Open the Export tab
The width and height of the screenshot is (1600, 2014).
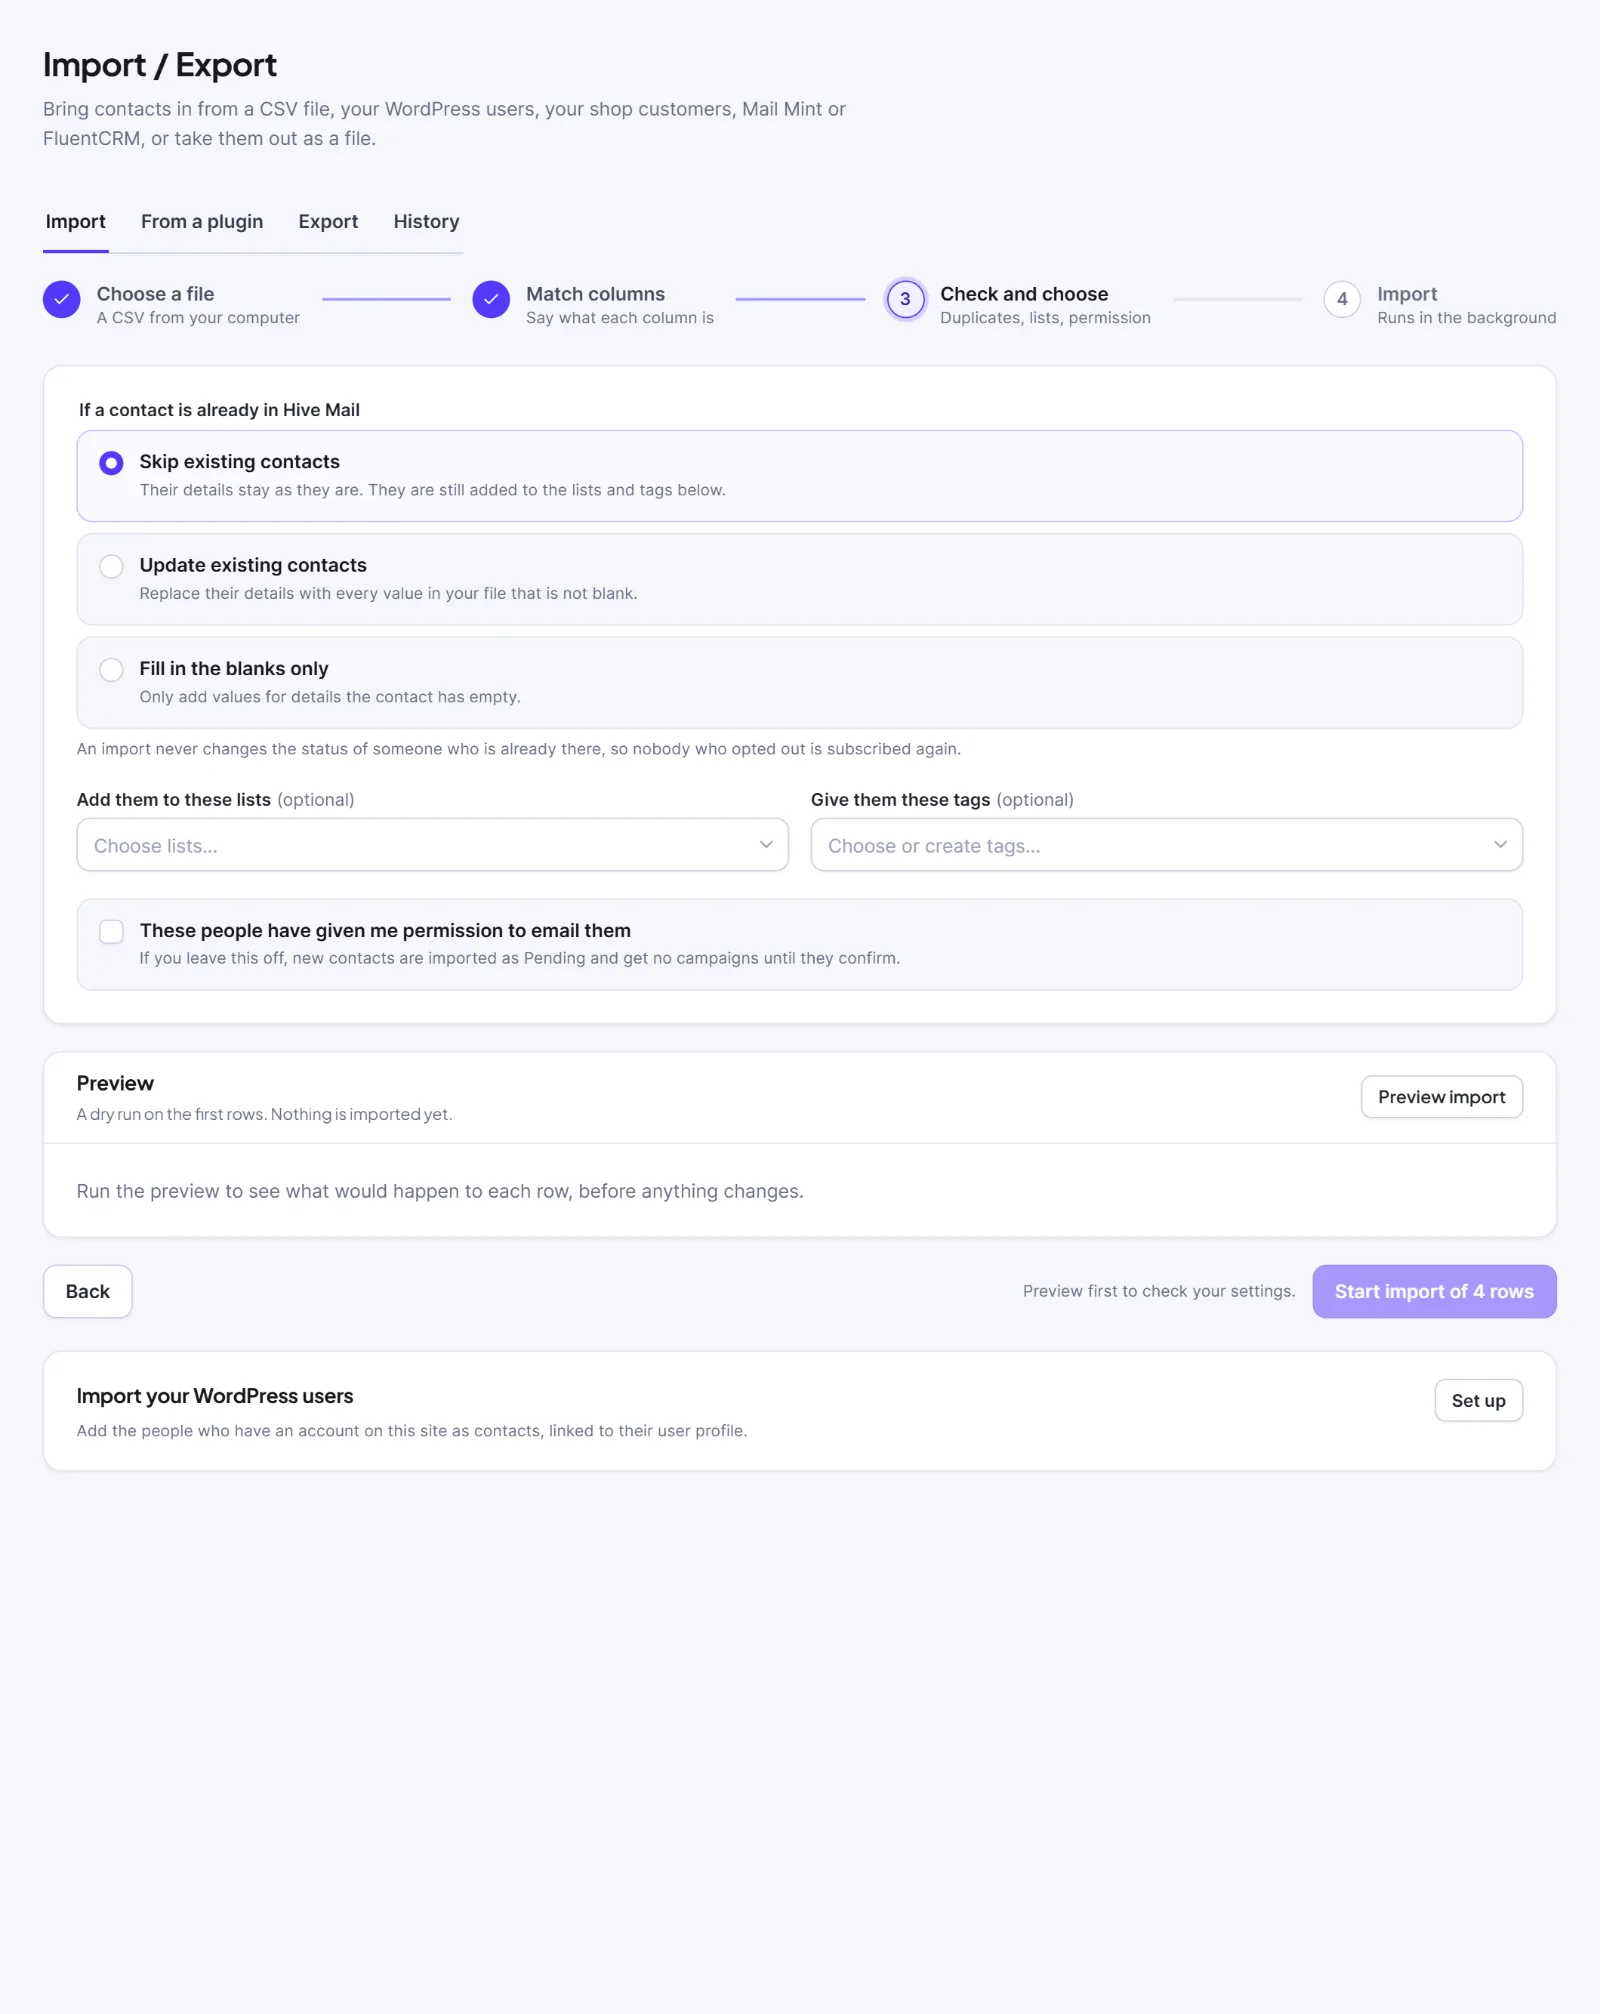328,222
